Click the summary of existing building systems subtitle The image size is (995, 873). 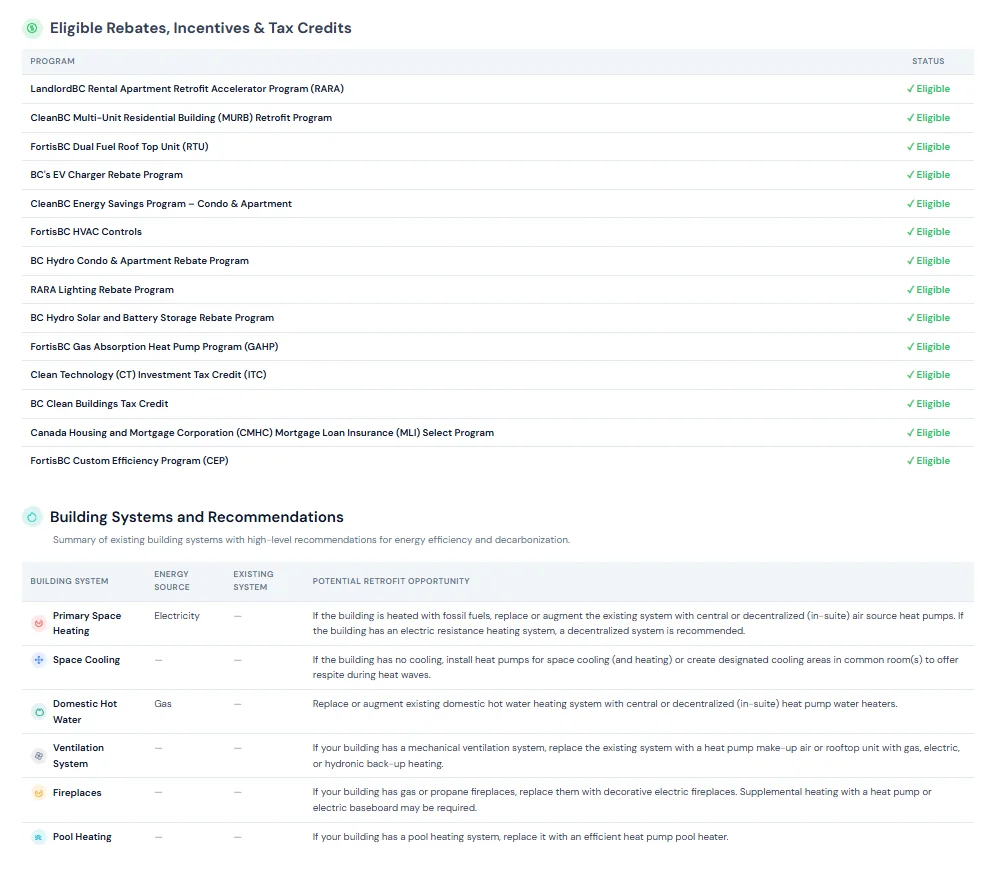pos(311,540)
